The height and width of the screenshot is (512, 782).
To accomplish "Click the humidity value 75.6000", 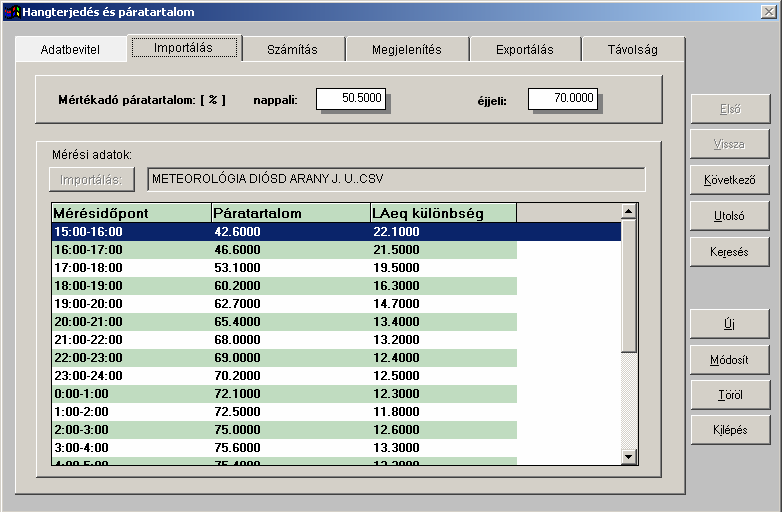I will (237, 447).
